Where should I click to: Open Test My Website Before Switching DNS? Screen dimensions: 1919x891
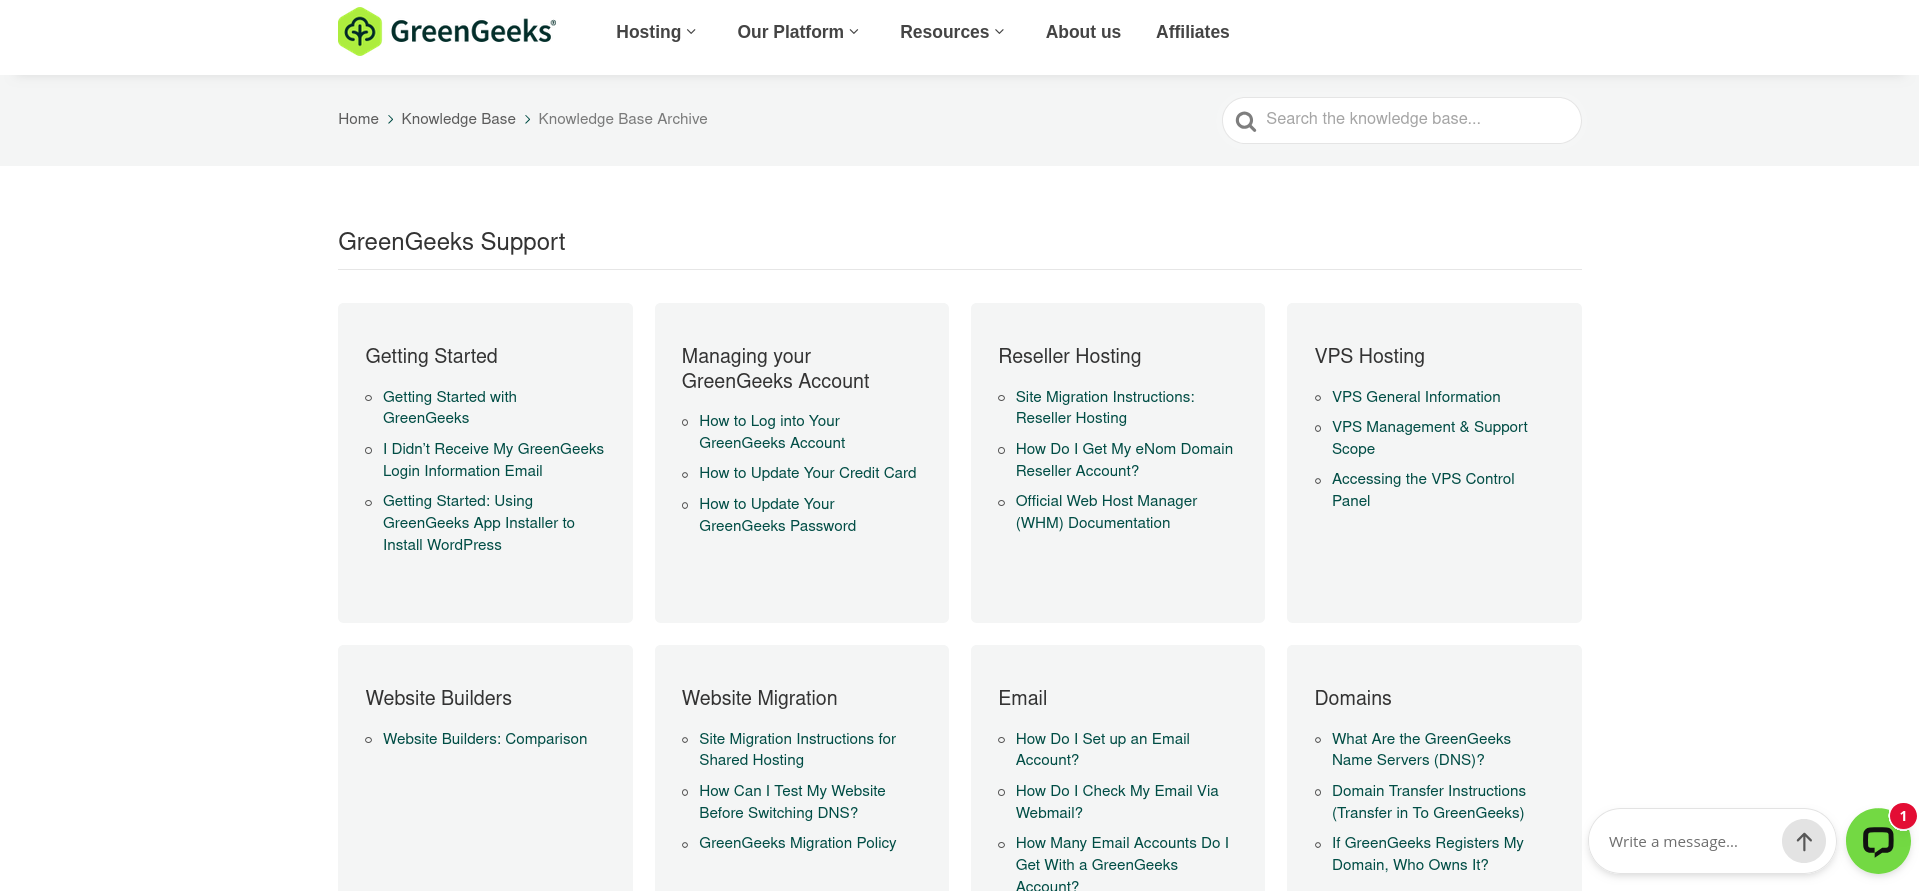pos(792,802)
